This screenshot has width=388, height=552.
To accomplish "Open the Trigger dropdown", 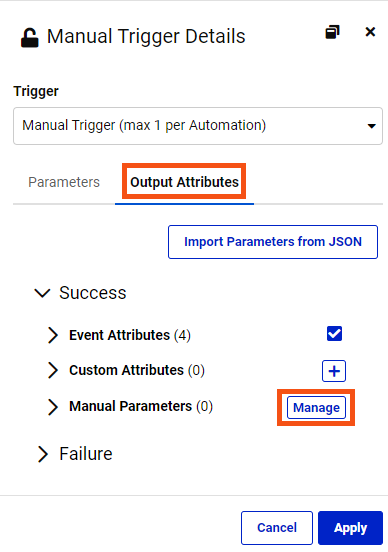I will (198, 126).
